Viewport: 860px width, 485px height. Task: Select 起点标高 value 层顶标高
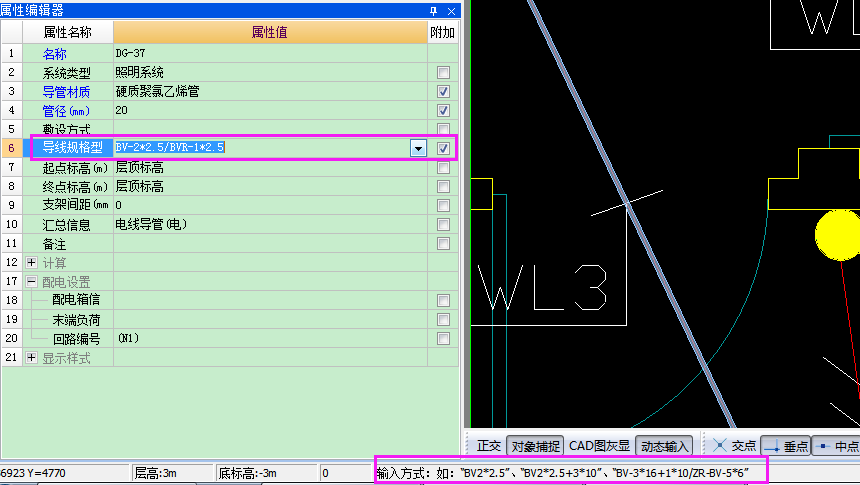pos(139,167)
